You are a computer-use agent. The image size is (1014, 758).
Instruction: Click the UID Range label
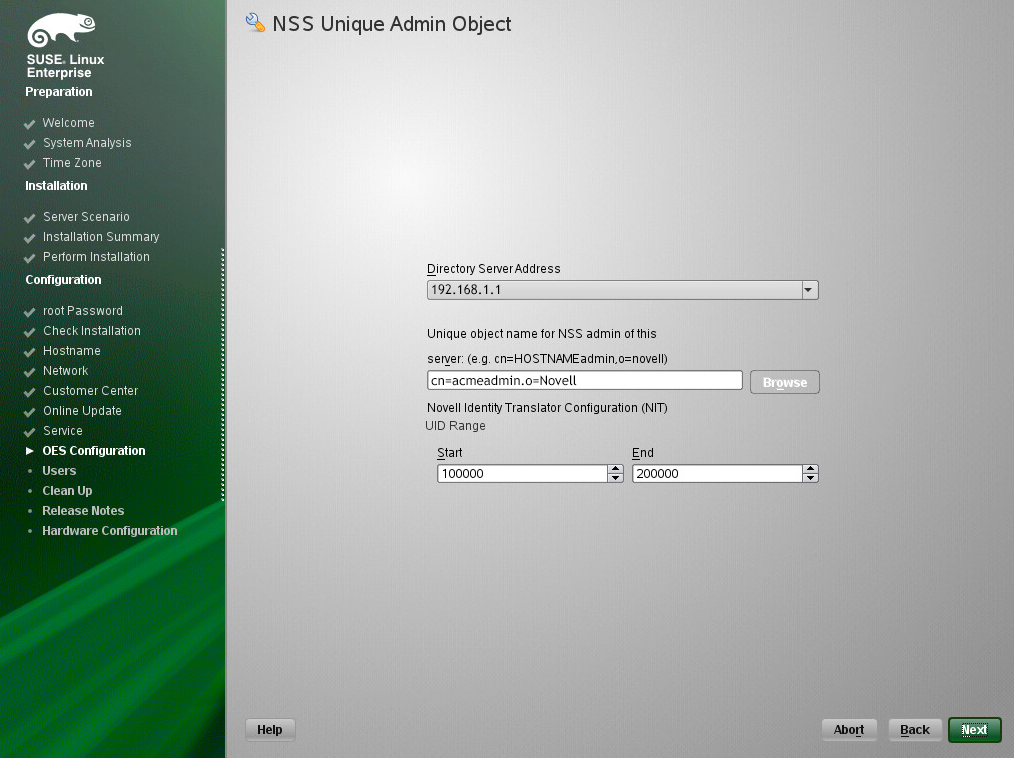(x=455, y=426)
